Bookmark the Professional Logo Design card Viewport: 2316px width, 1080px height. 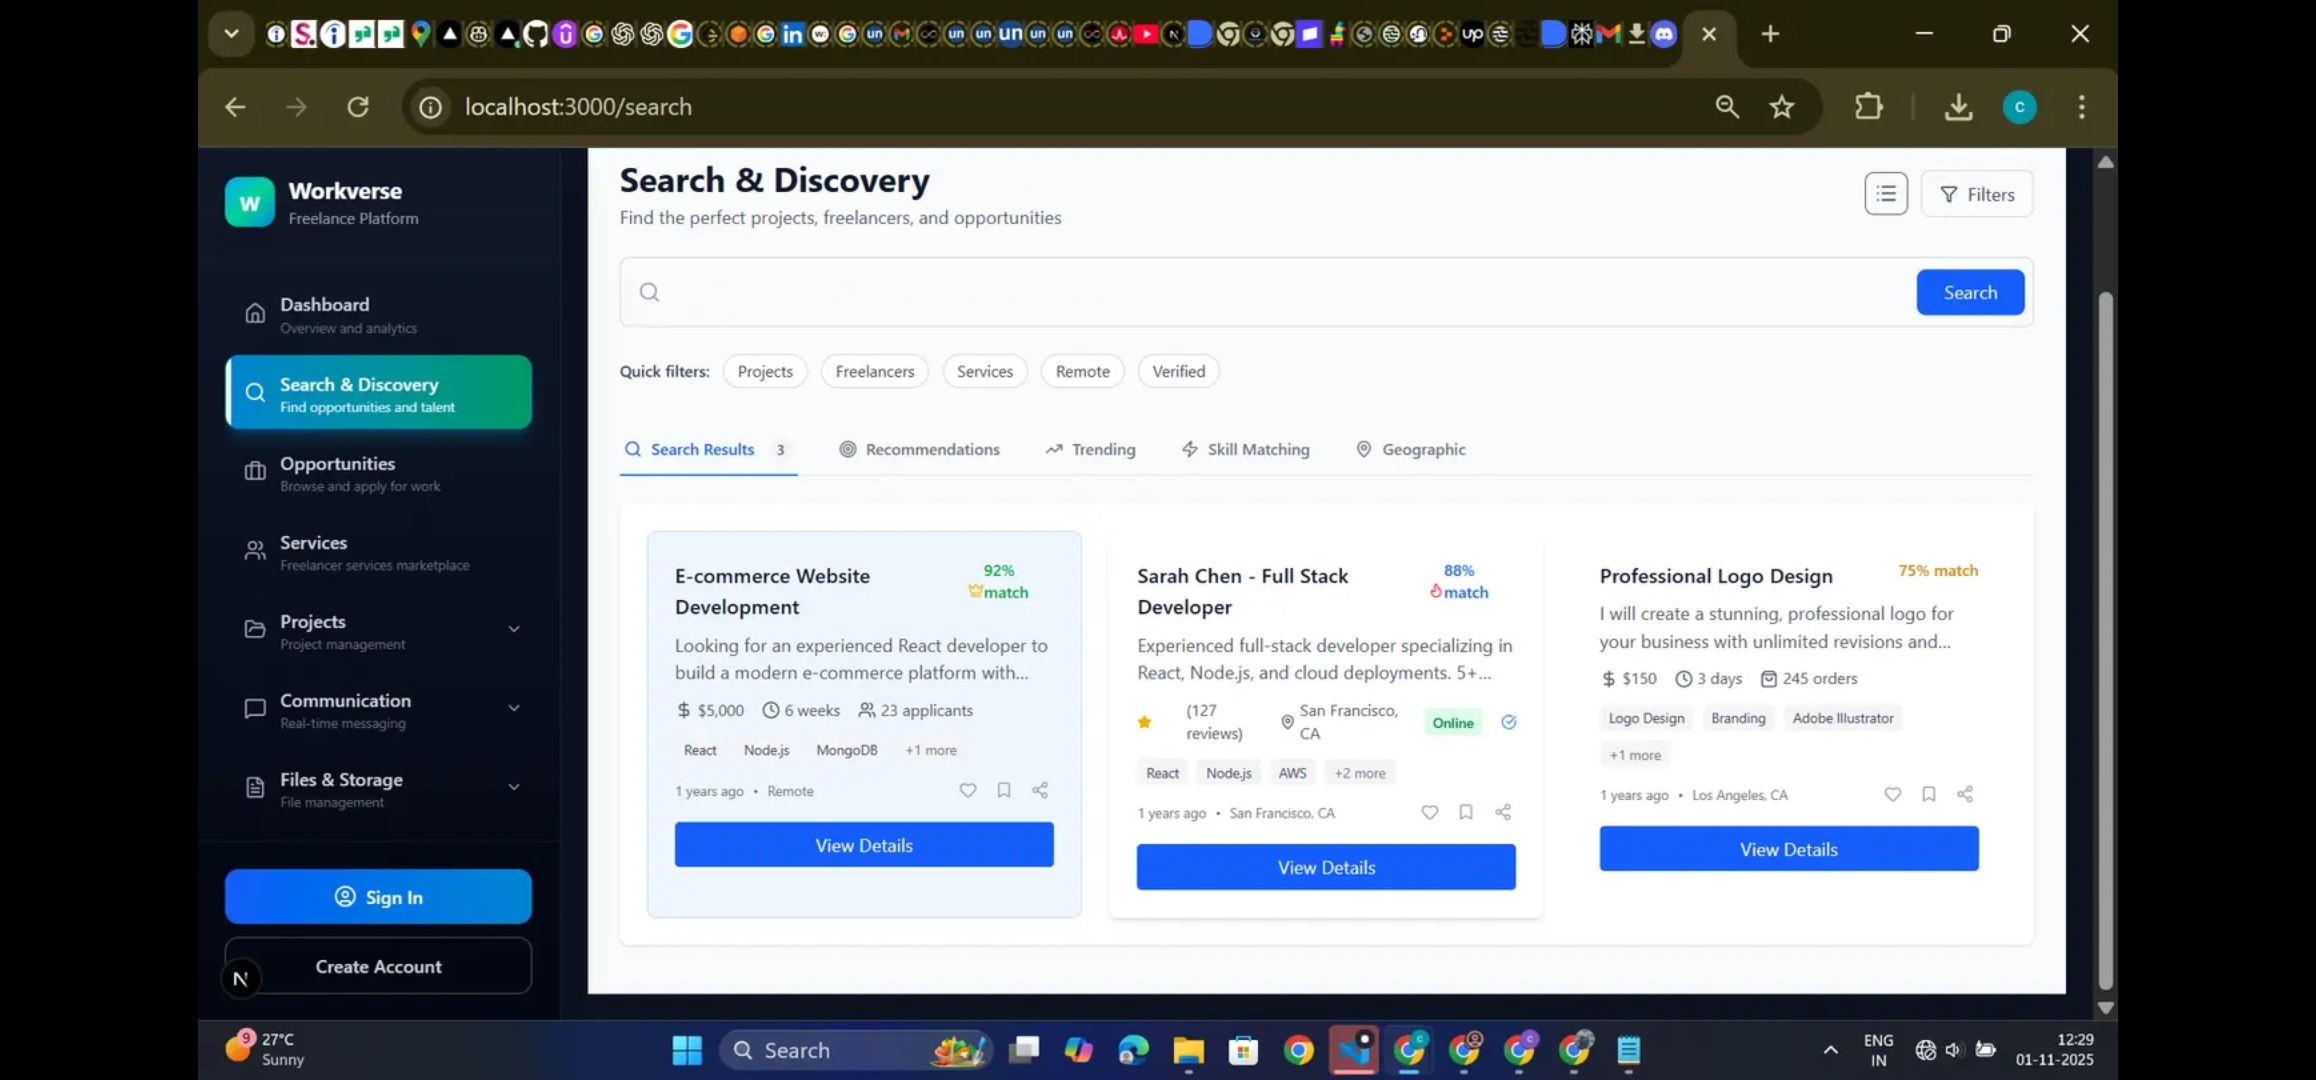[x=1929, y=794]
